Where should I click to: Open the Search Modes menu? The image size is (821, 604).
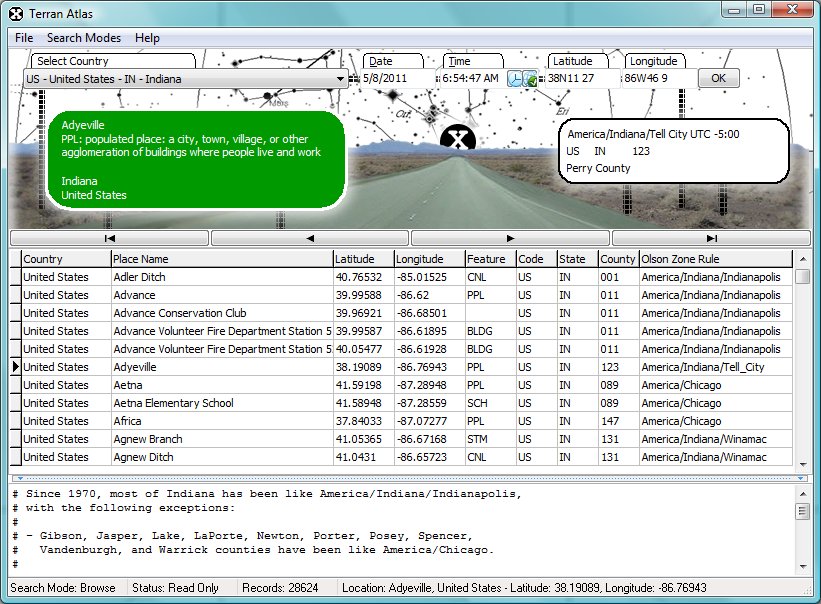[x=84, y=38]
